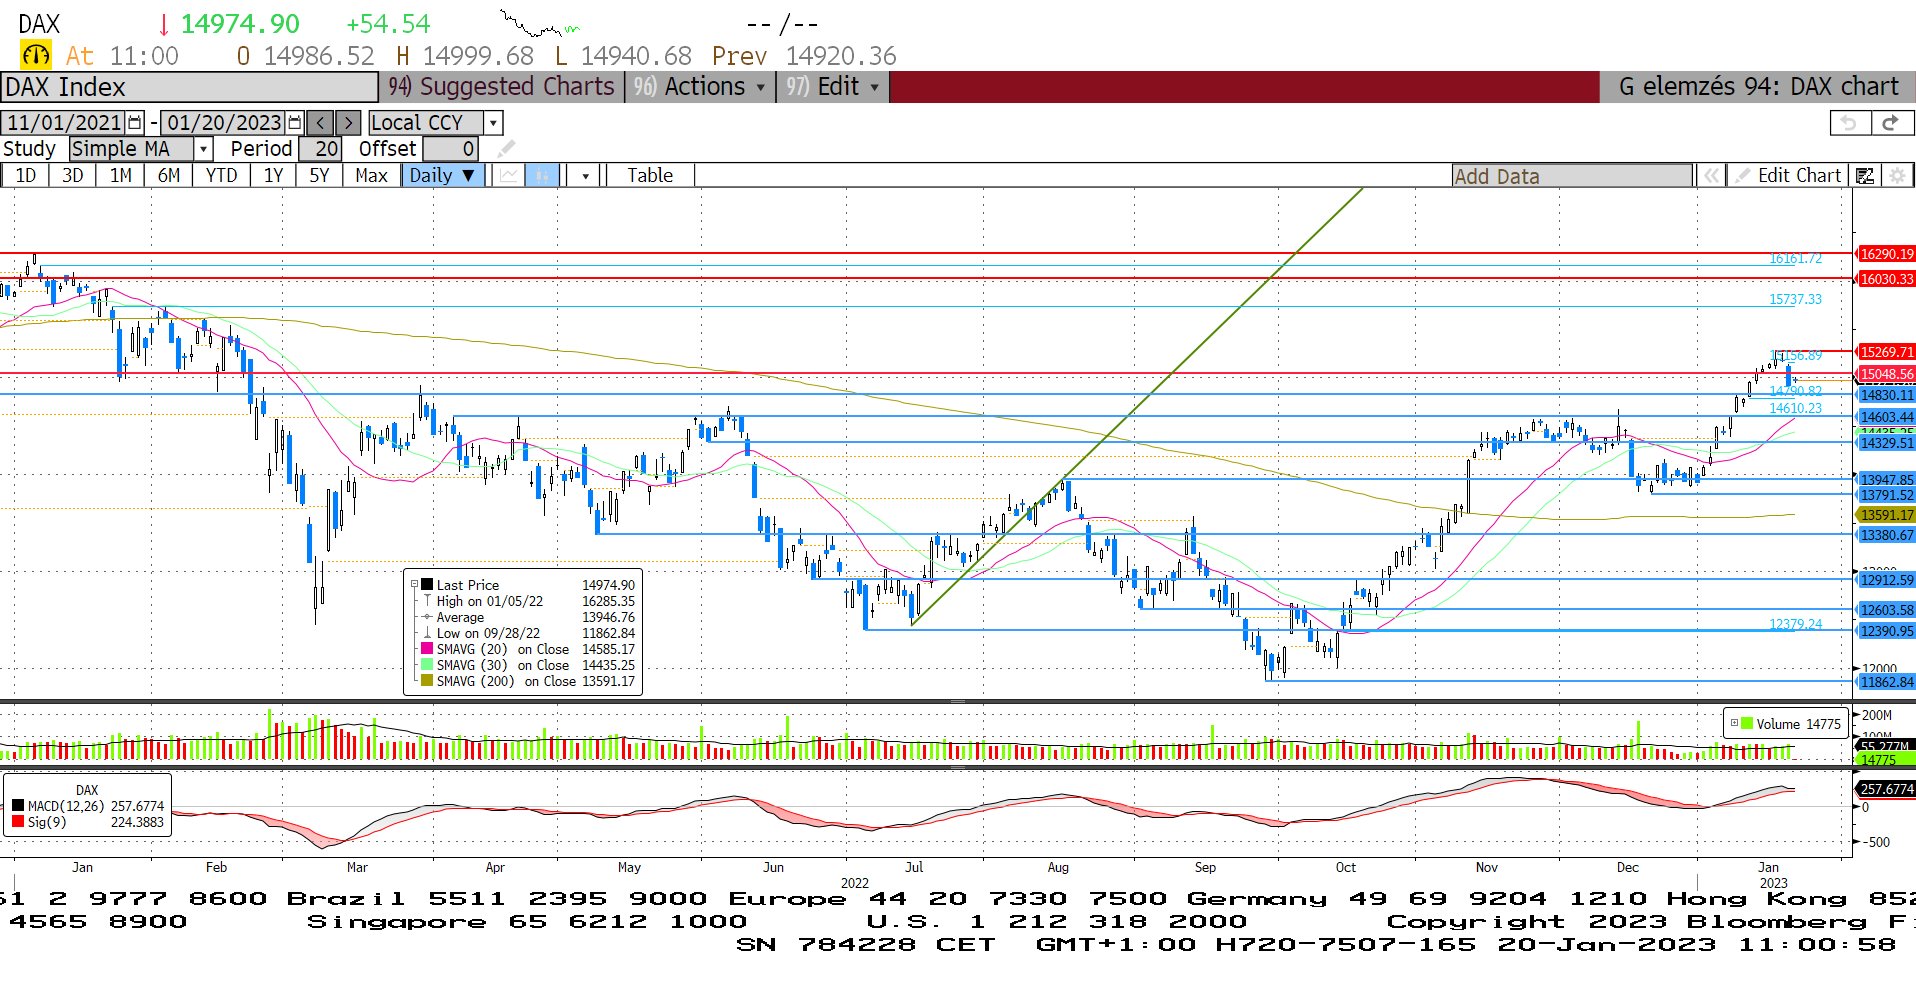The width and height of the screenshot is (1916, 1000).
Task: Select the 1M range tab
Action: click(x=120, y=176)
